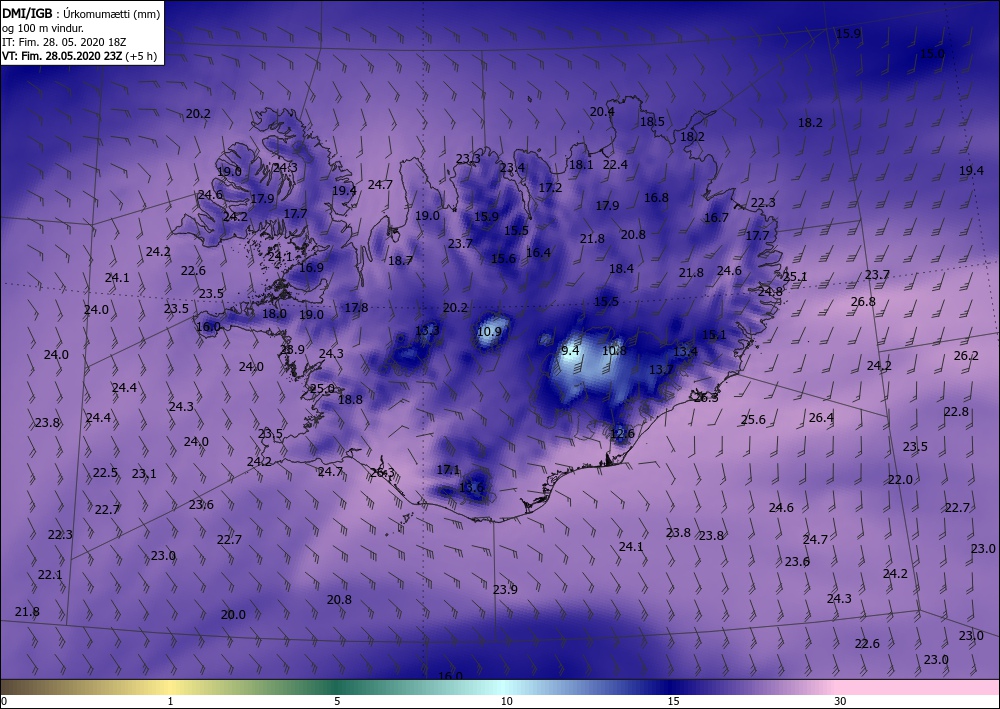The image size is (1000, 709).
Task: Click the value "13.6" near the south coast
Action: [x=472, y=488]
